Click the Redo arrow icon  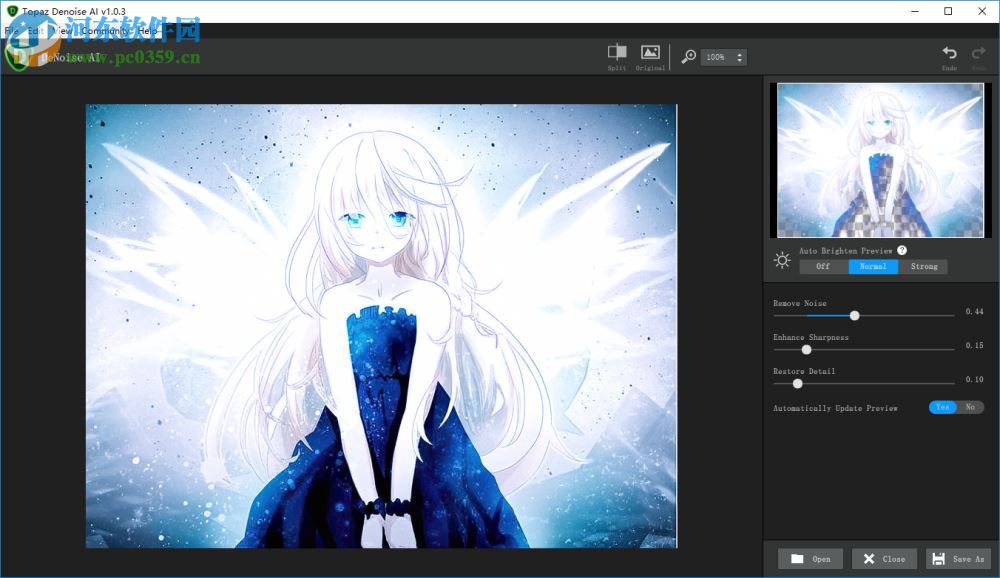click(978, 53)
